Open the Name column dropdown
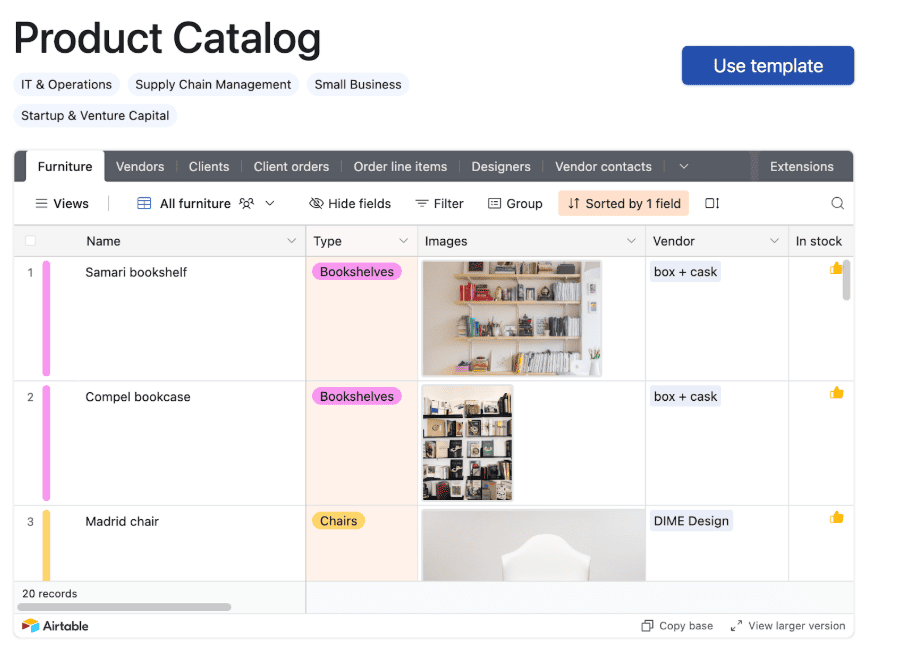Viewport: 898px width, 646px height. 291,240
